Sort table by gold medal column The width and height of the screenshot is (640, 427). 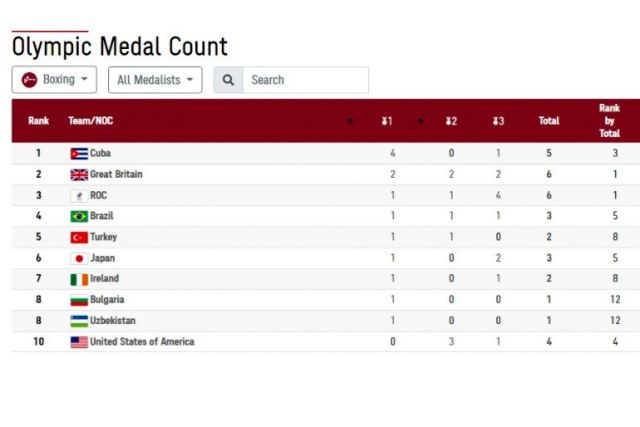tap(387, 121)
